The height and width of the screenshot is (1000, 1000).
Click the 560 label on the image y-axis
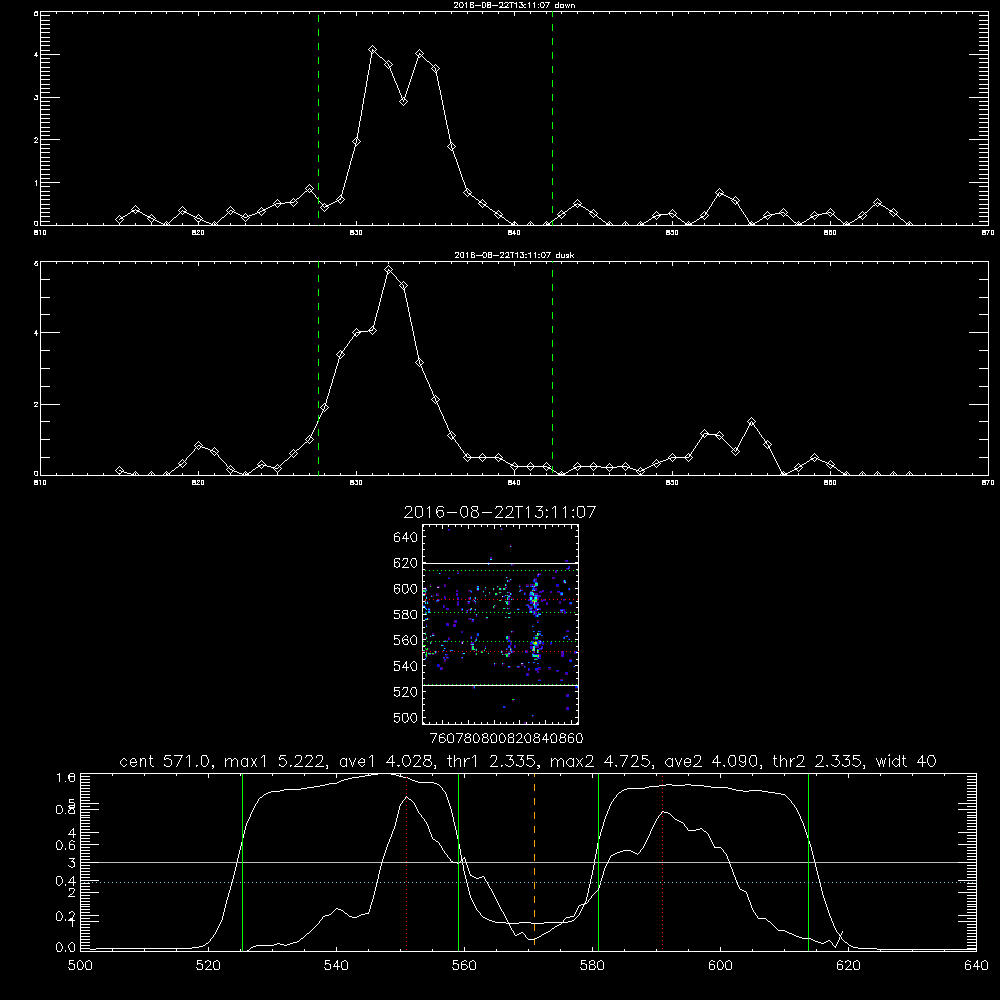pos(405,640)
